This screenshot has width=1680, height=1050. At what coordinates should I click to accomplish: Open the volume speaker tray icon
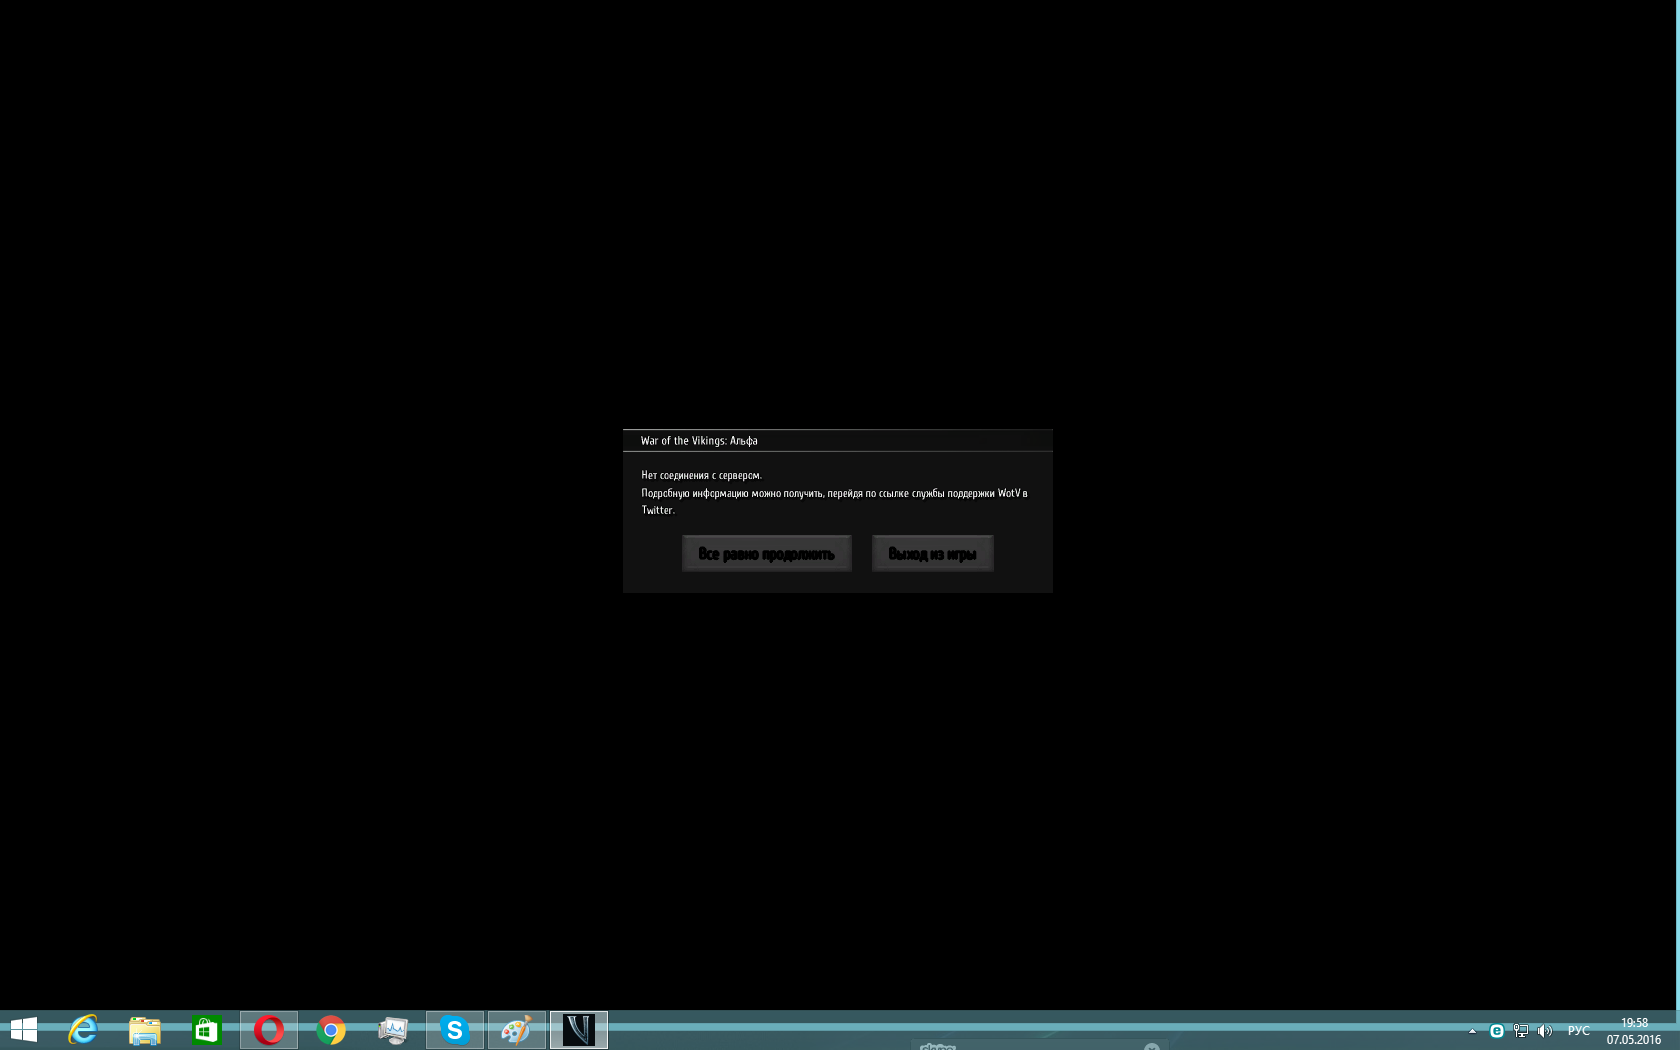click(1545, 1031)
